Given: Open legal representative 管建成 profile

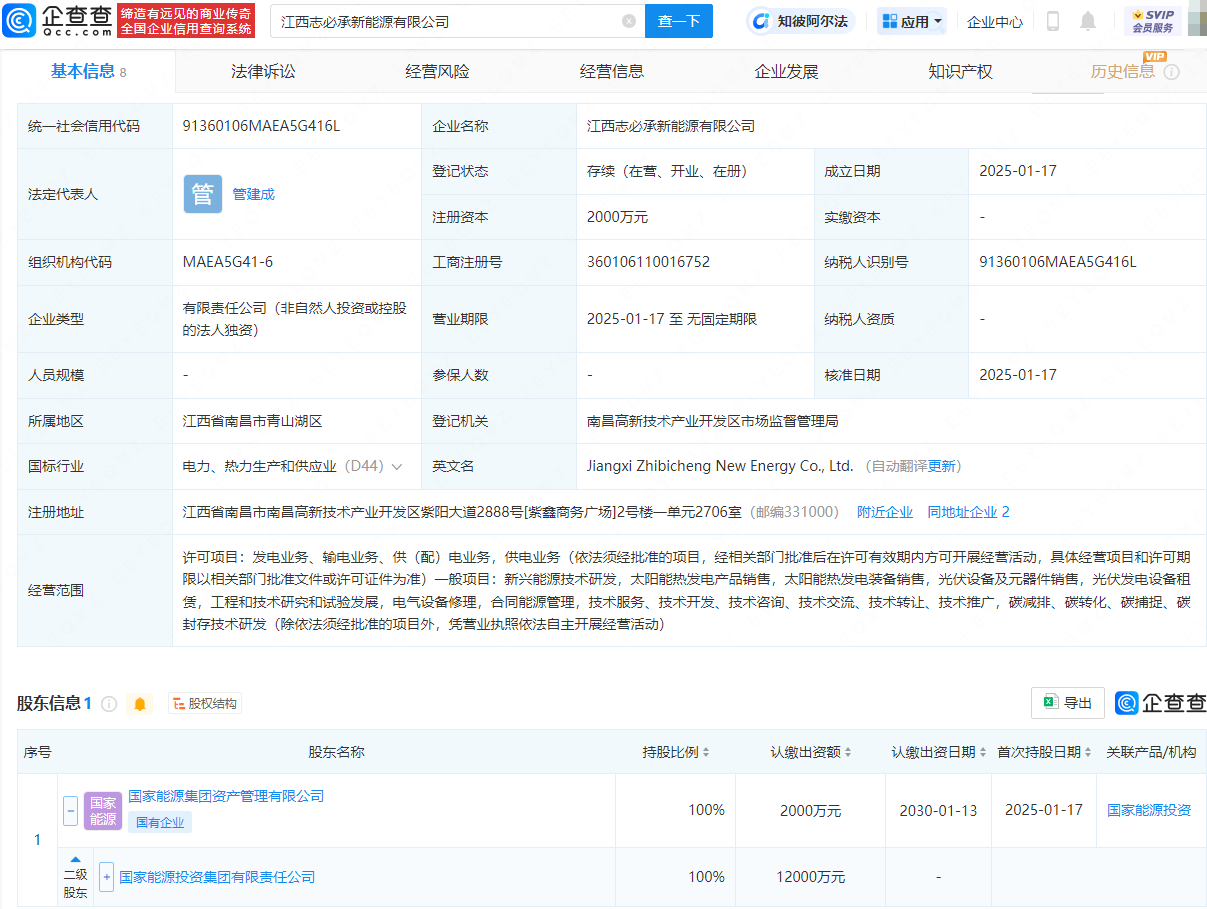Looking at the screenshot, I should 253,194.
